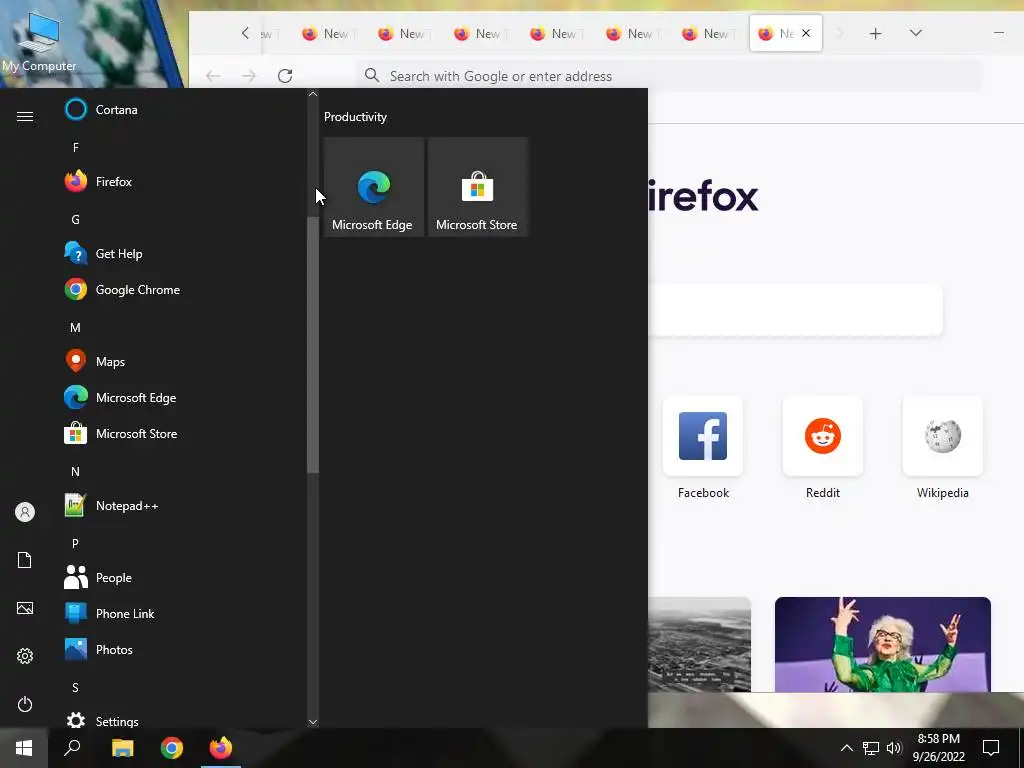Reload the Firefox page
1024x768 pixels.
tap(285, 76)
